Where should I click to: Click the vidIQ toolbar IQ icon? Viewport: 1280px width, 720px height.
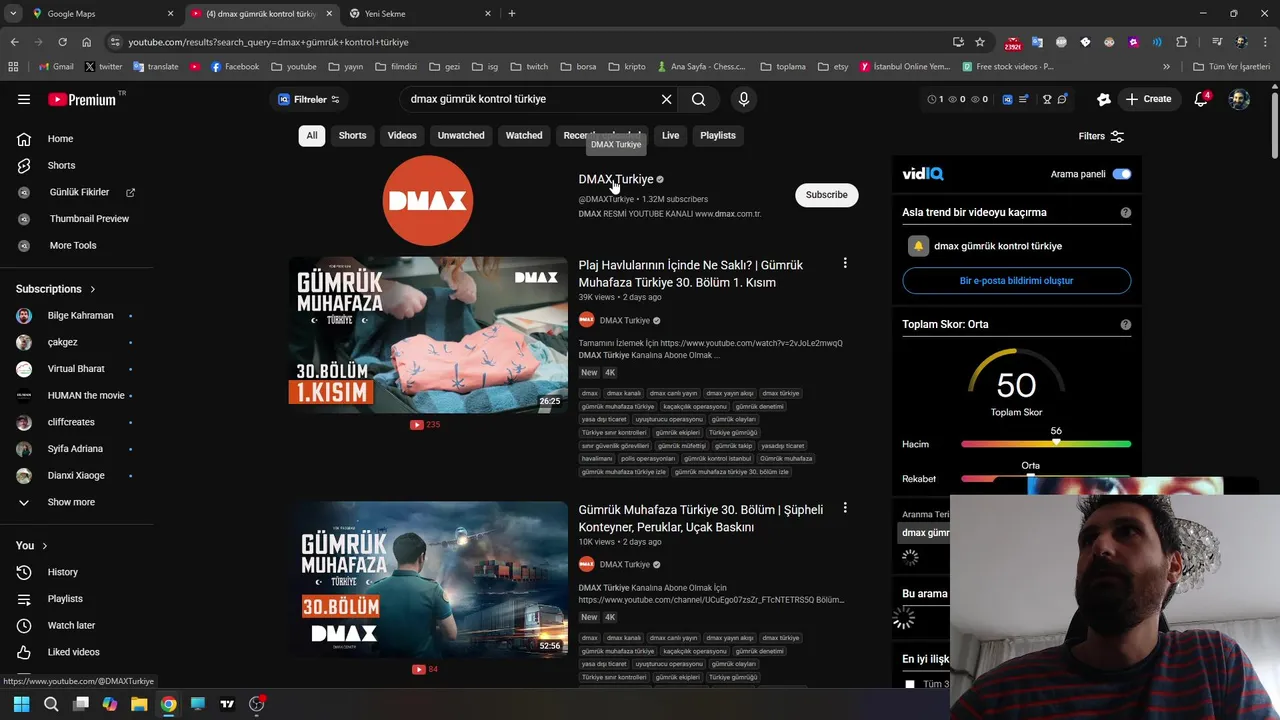(1007, 99)
